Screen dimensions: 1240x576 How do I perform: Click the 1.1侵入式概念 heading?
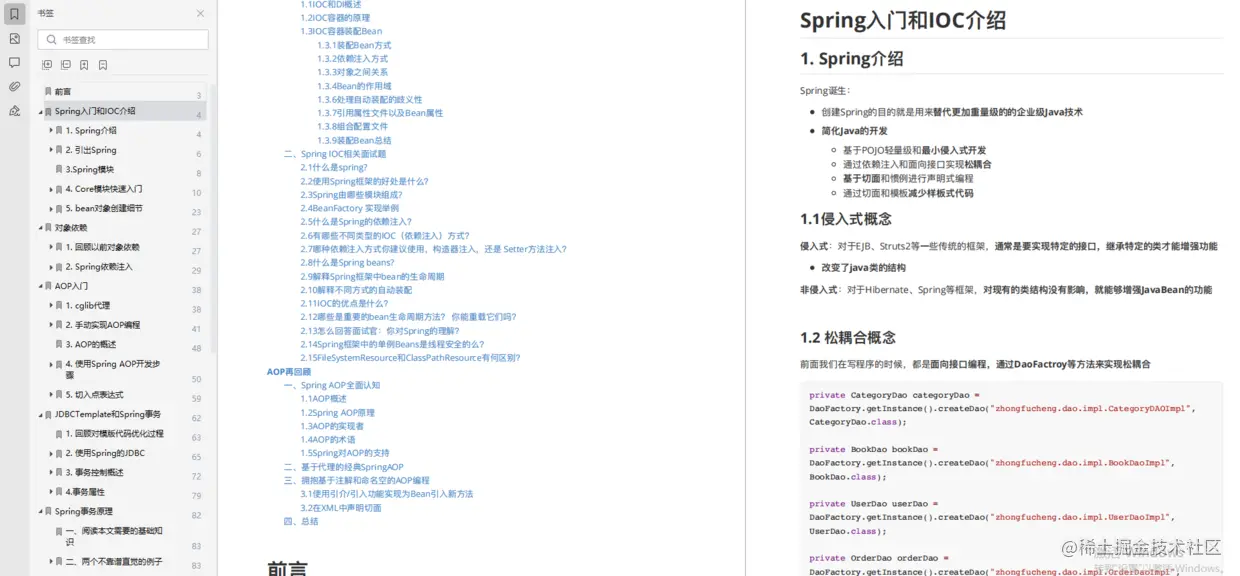pyautogui.click(x=846, y=219)
